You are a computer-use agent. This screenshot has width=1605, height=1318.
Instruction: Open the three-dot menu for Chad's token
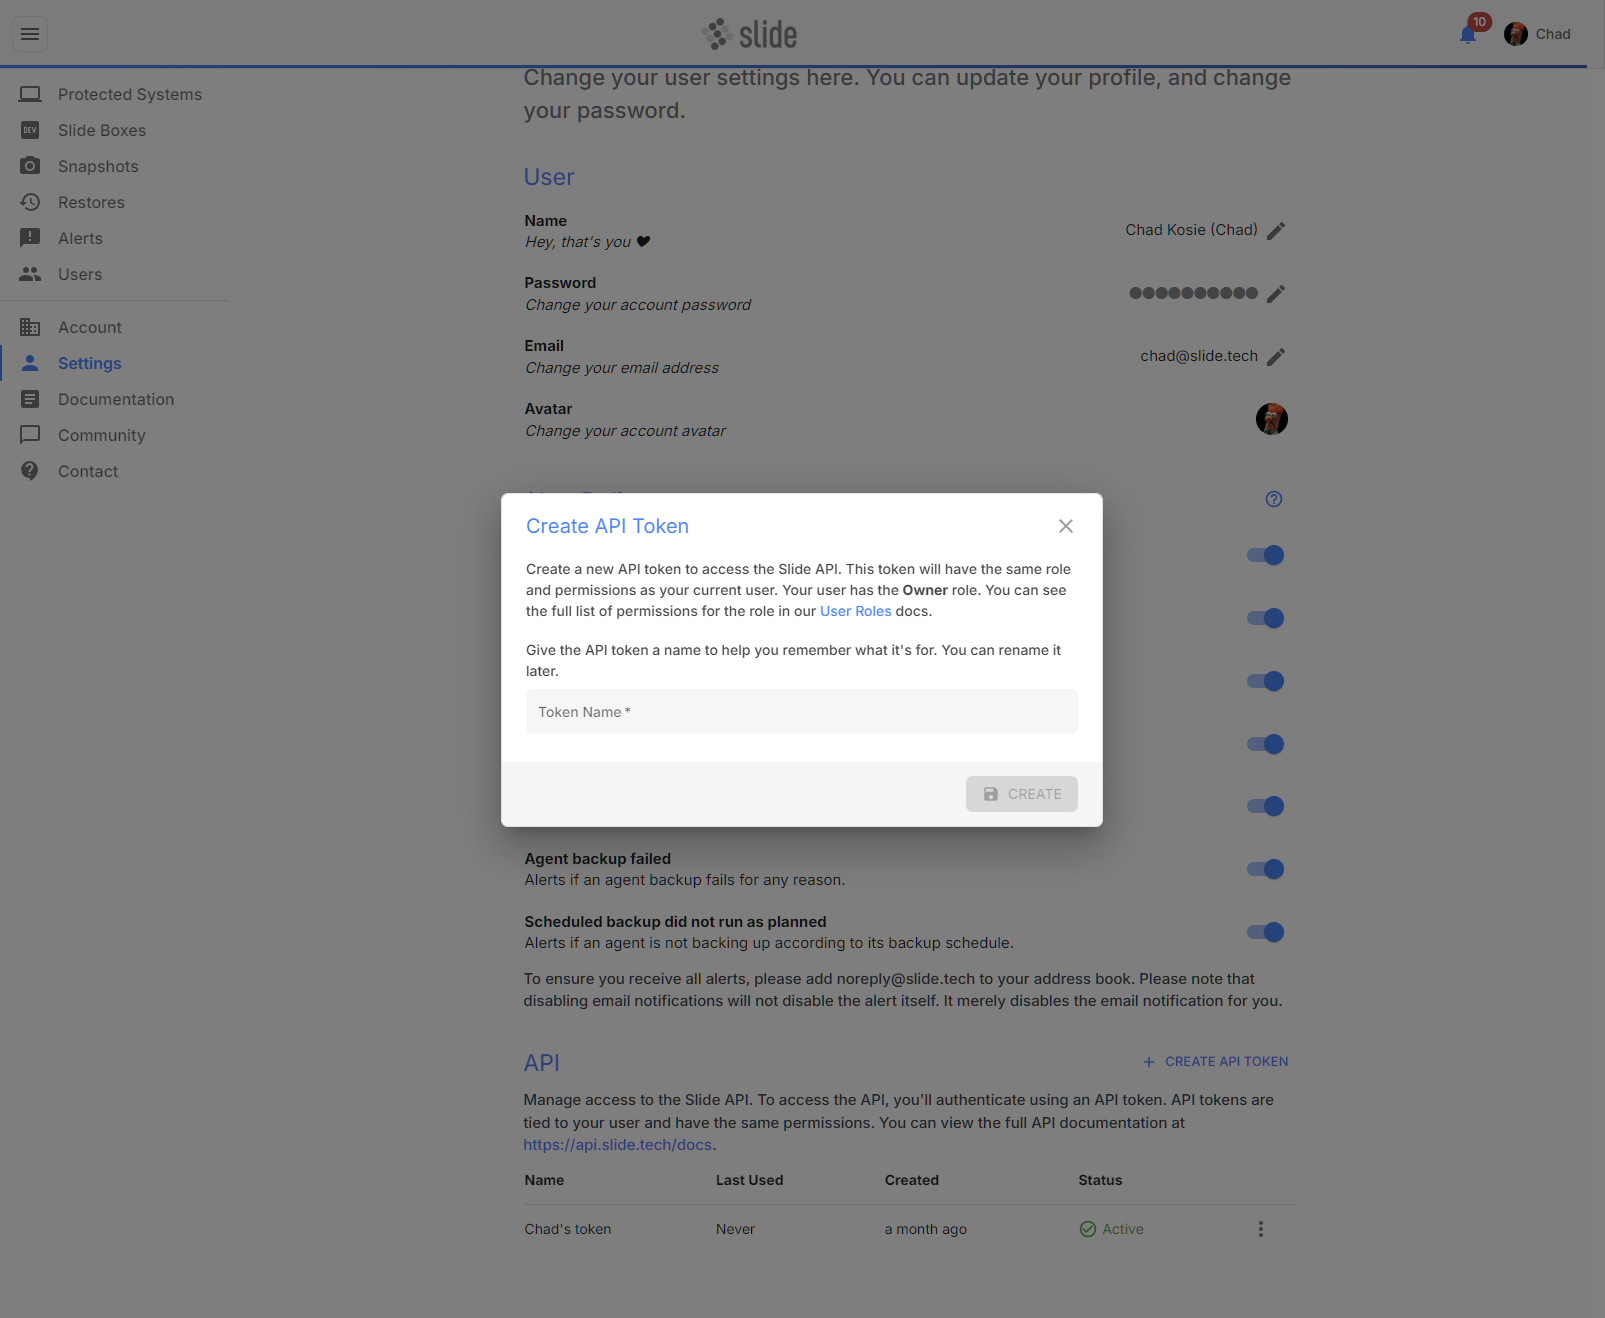[1261, 1229]
